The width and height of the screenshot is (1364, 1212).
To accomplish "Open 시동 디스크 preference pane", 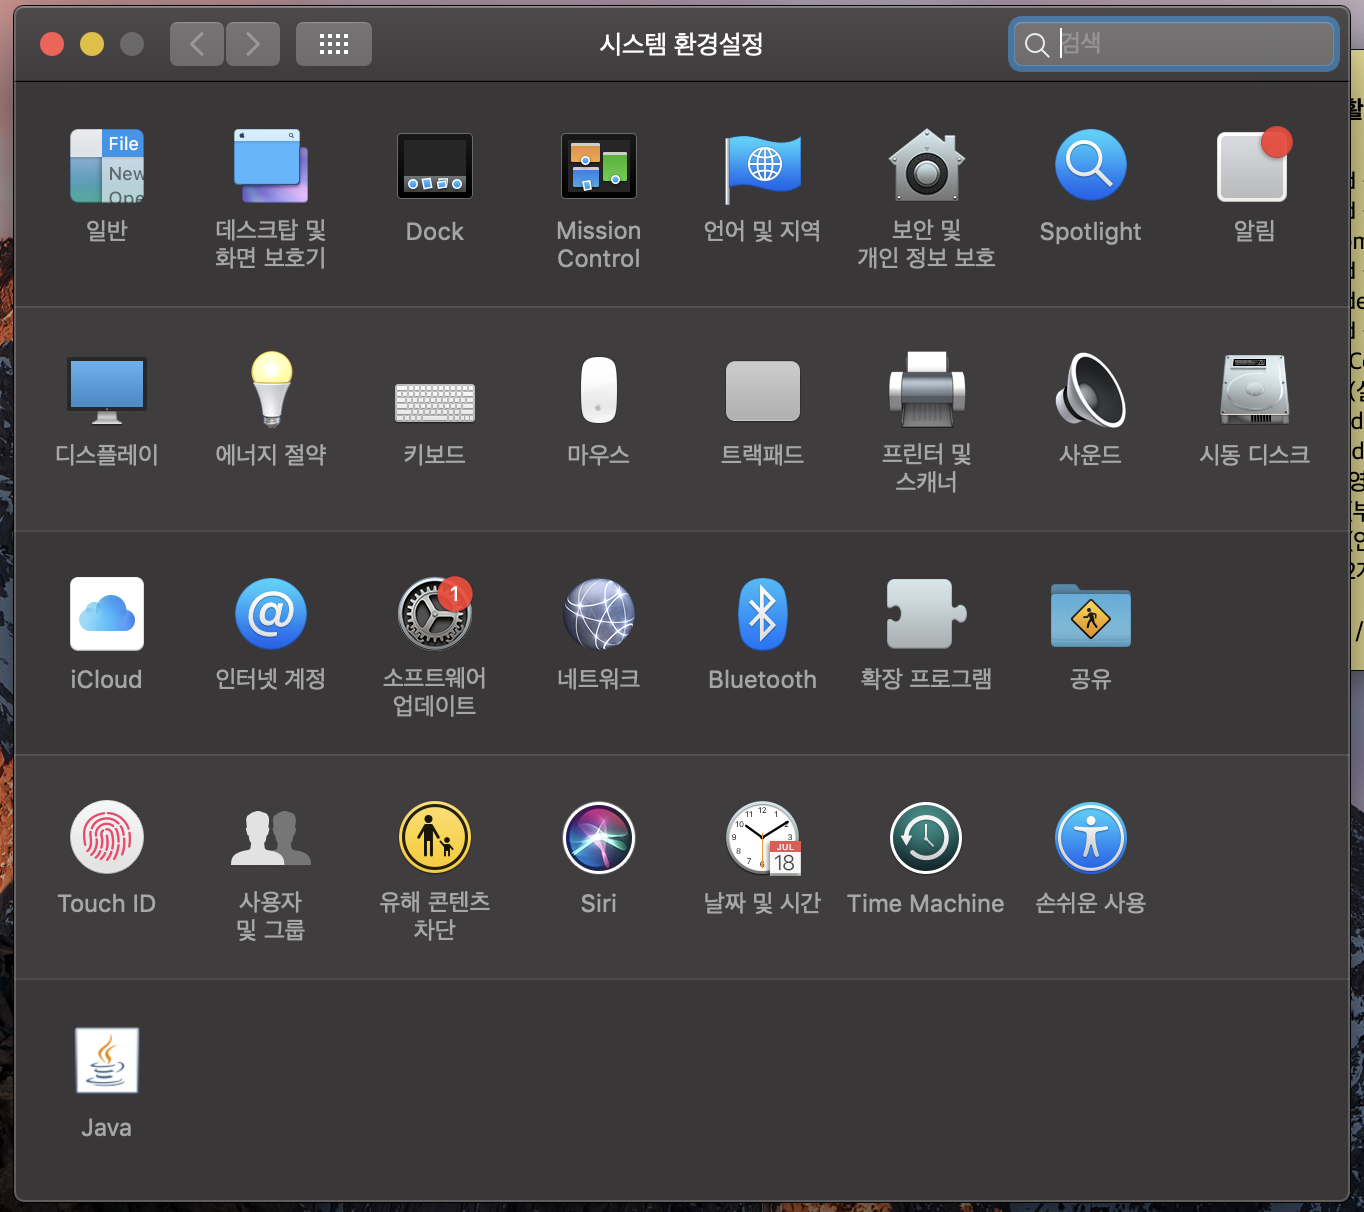I will click(1254, 390).
